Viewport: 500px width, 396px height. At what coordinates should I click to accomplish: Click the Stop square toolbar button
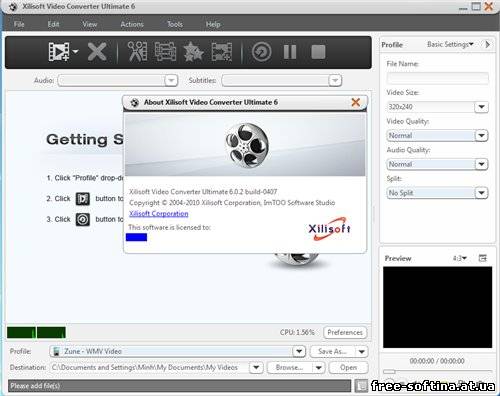pyautogui.click(x=318, y=52)
